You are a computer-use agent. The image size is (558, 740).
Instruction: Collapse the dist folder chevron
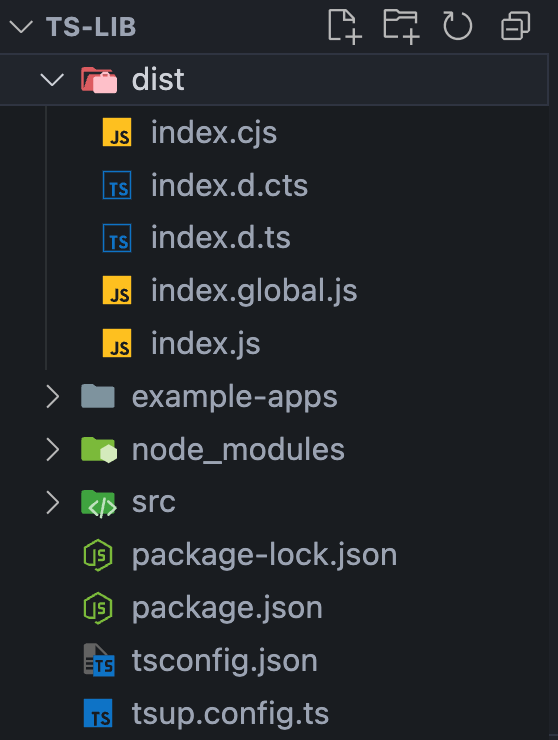pos(52,79)
